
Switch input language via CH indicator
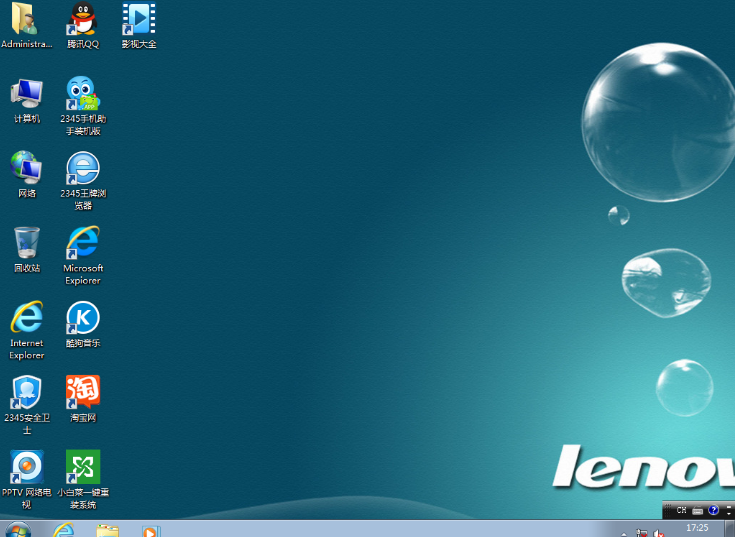pos(681,510)
